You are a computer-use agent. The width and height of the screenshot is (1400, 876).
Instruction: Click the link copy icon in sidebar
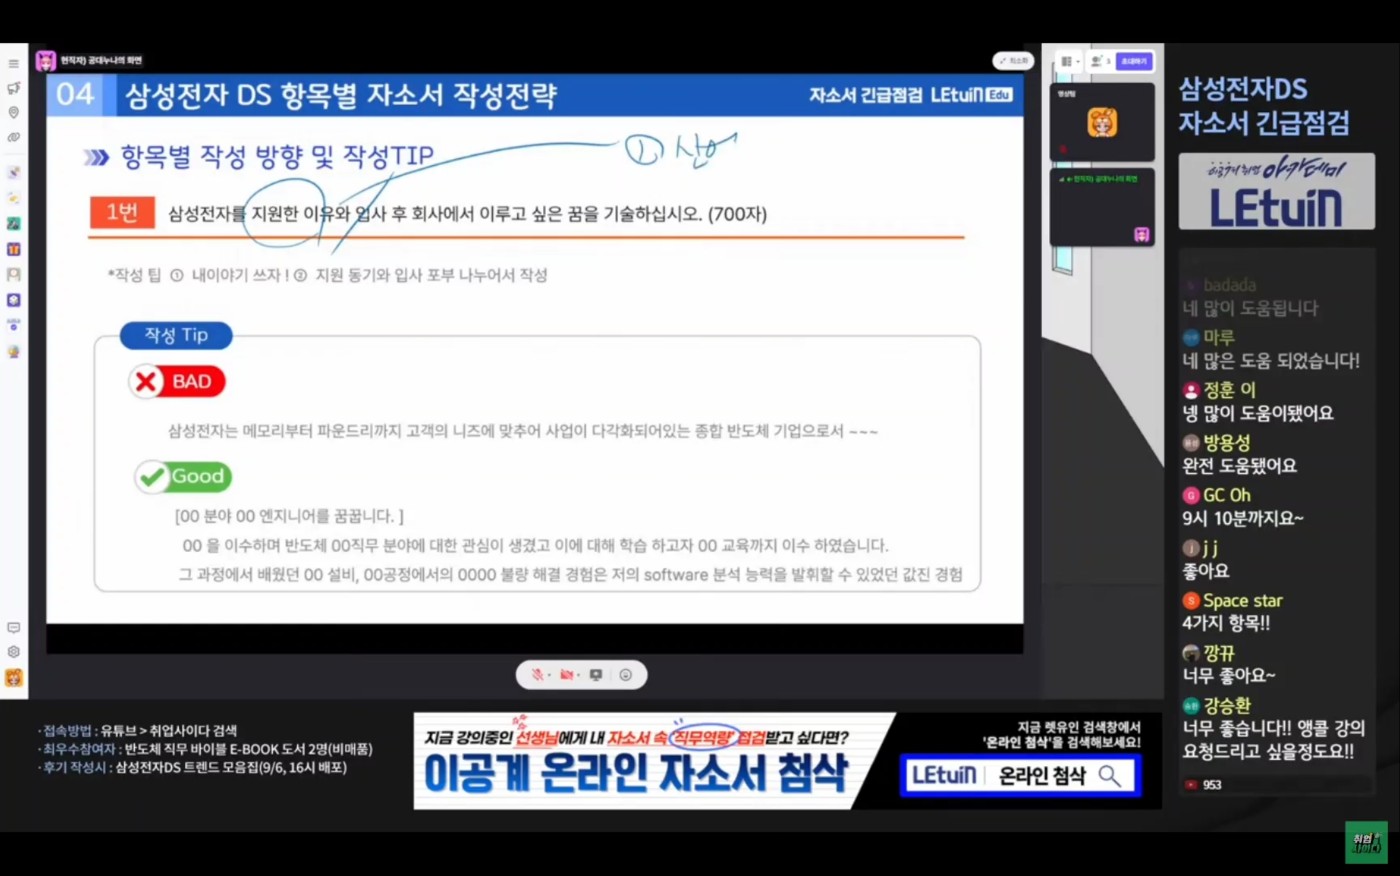point(13,137)
